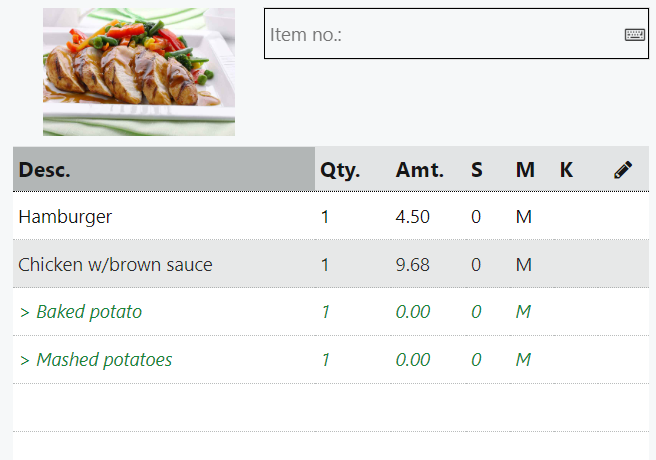This screenshot has width=656, height=460.
Task: Click the S column header
Action: point(477,170)
